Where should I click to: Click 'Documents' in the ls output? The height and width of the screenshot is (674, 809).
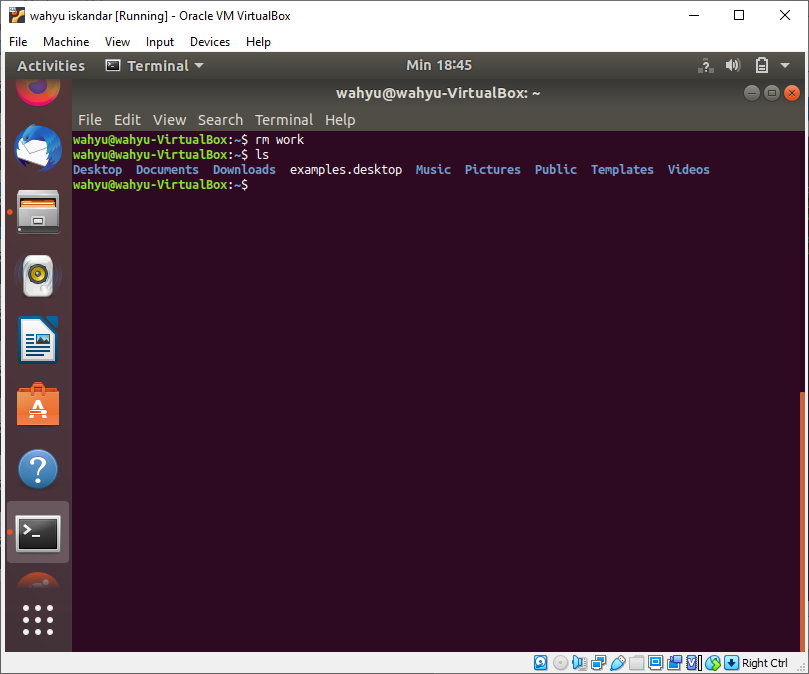click(167, 169)
